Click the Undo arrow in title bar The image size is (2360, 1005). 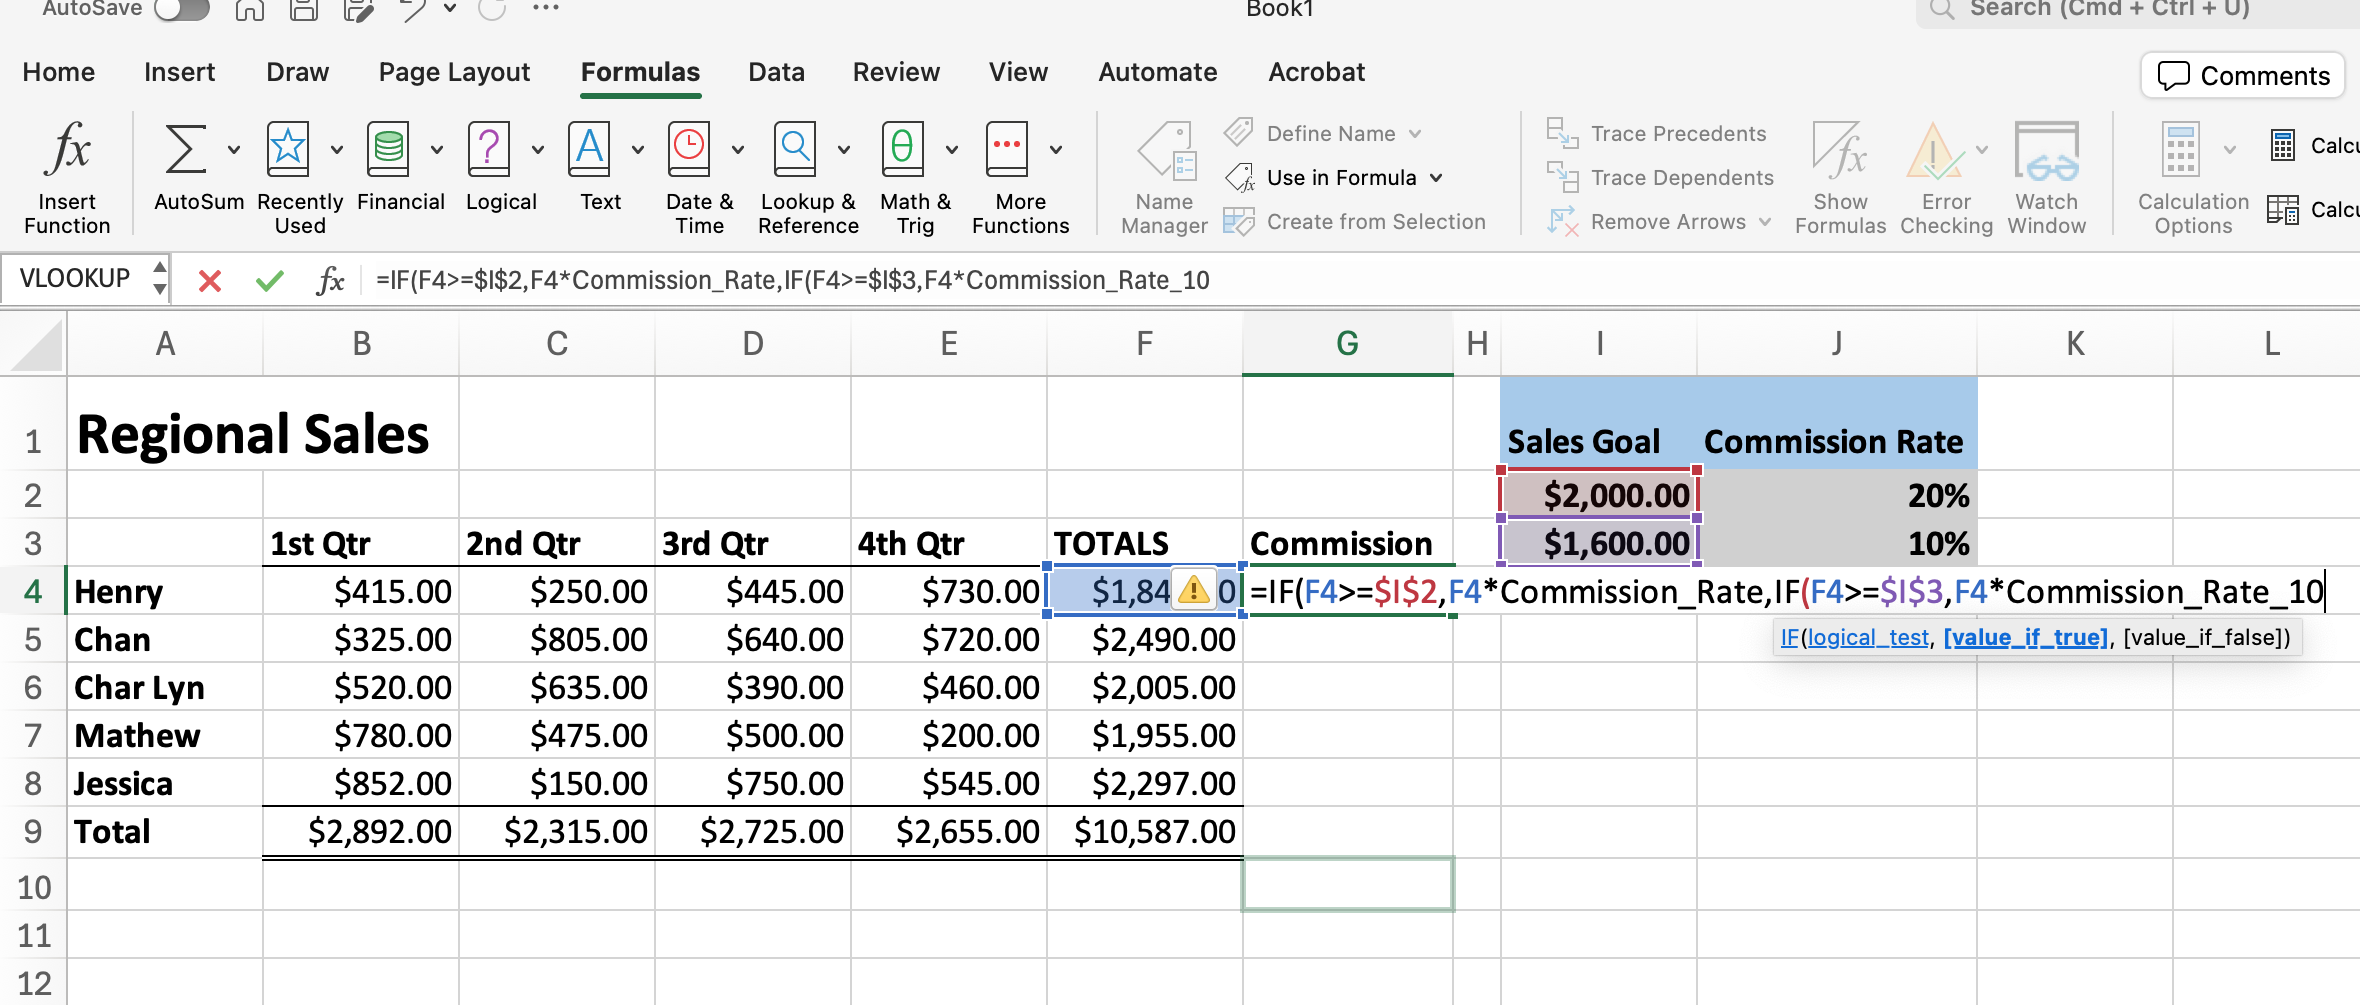[x=411, y=10]
